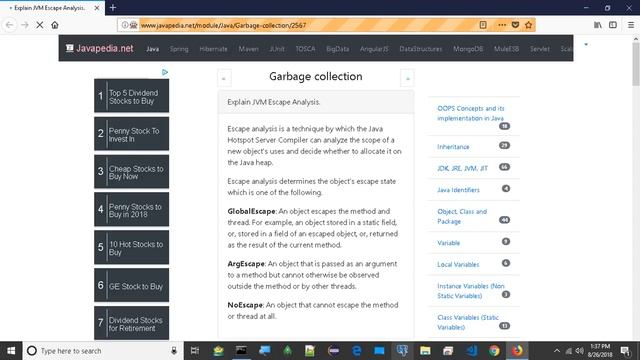This screenshot has width=640, height=360.
Task: Open the page actions menu
Action: (x=502, y=25)
